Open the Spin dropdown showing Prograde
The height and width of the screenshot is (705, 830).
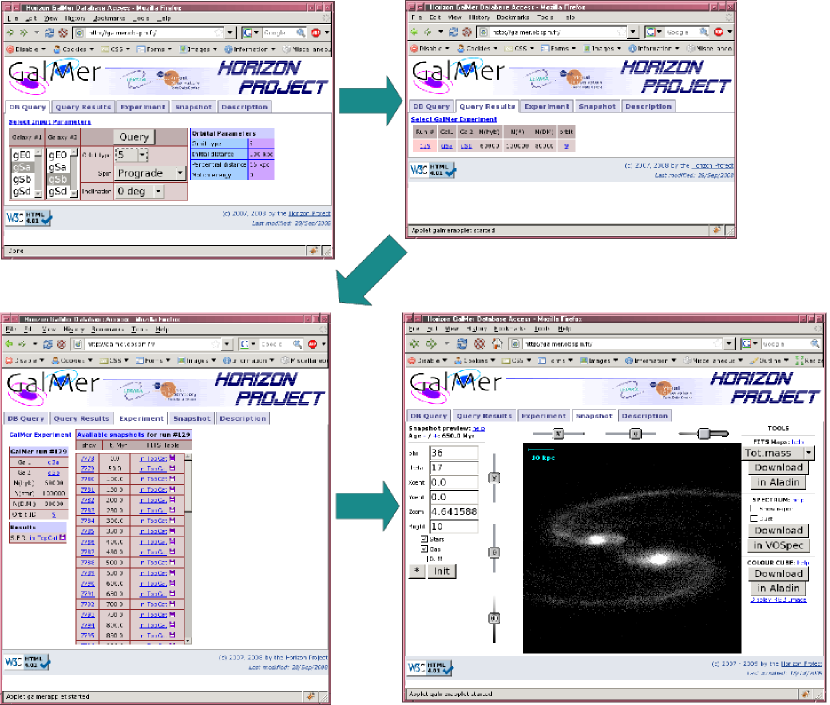pyautogui.click(x=149, y=172)
